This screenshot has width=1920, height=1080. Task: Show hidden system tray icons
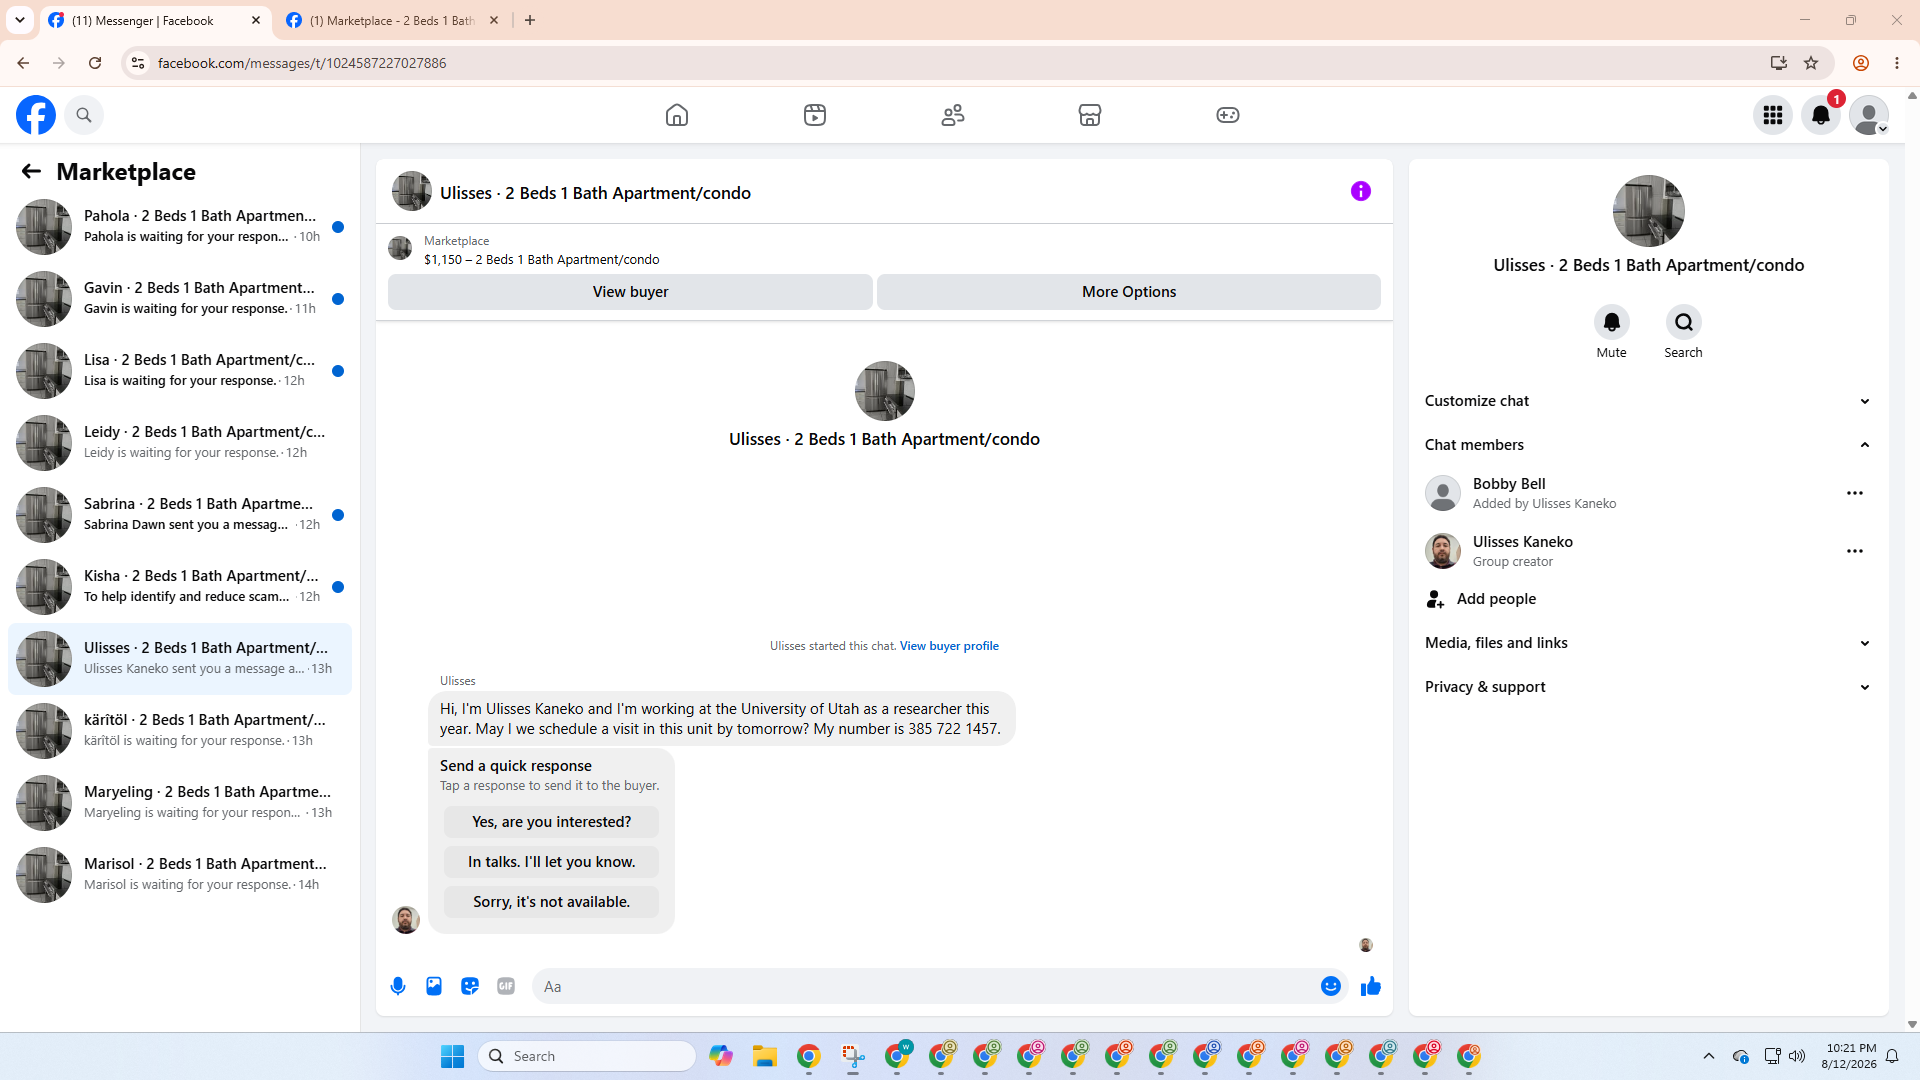tap(1709, 1056)
